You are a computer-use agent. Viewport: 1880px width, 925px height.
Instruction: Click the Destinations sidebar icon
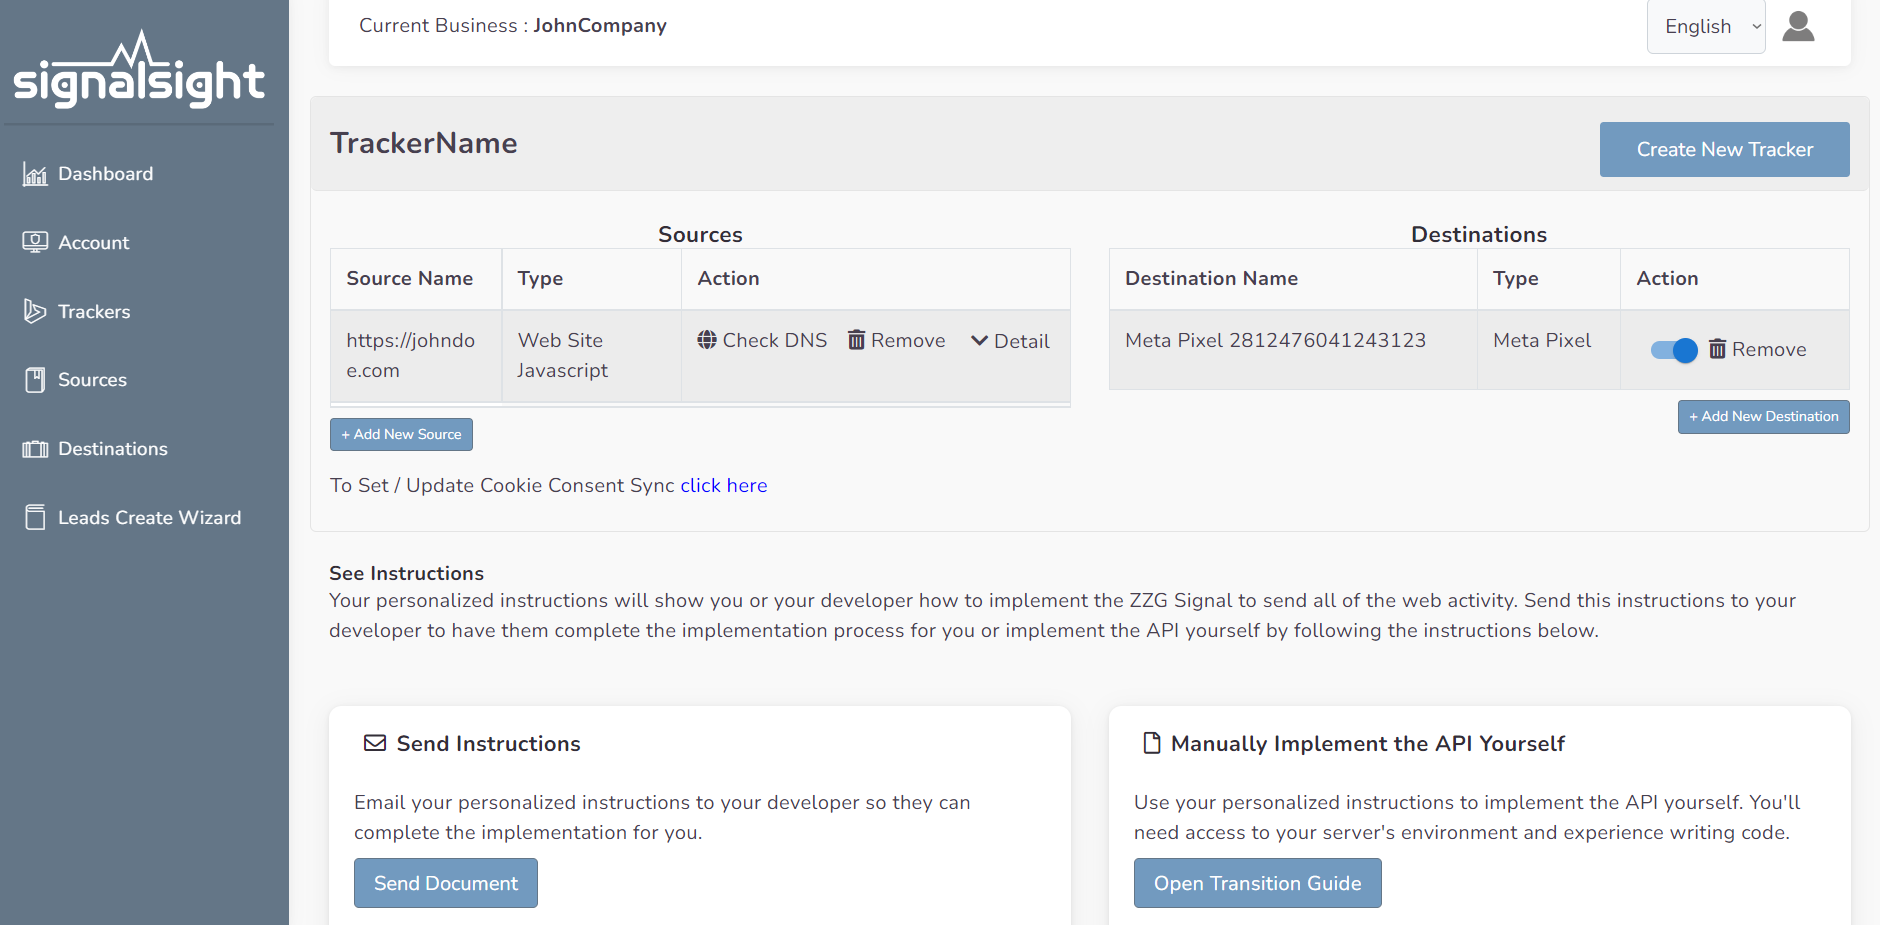coord(35,449)
